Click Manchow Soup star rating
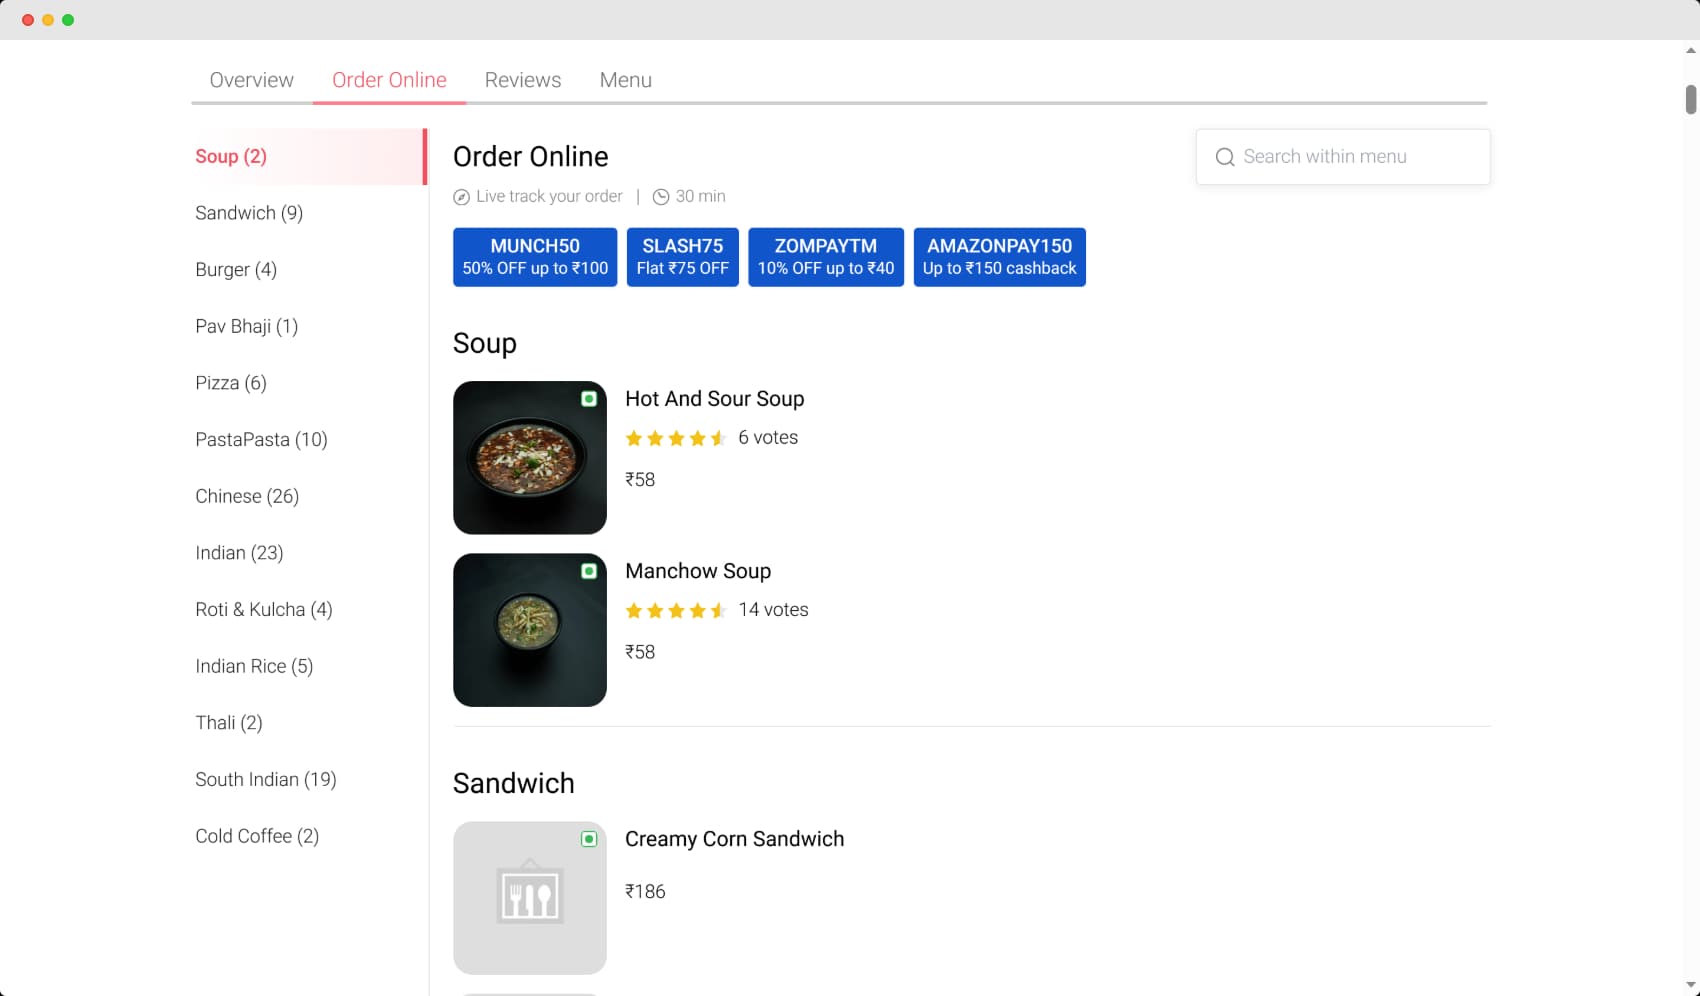1700x996 pixels. click(676, 610)
